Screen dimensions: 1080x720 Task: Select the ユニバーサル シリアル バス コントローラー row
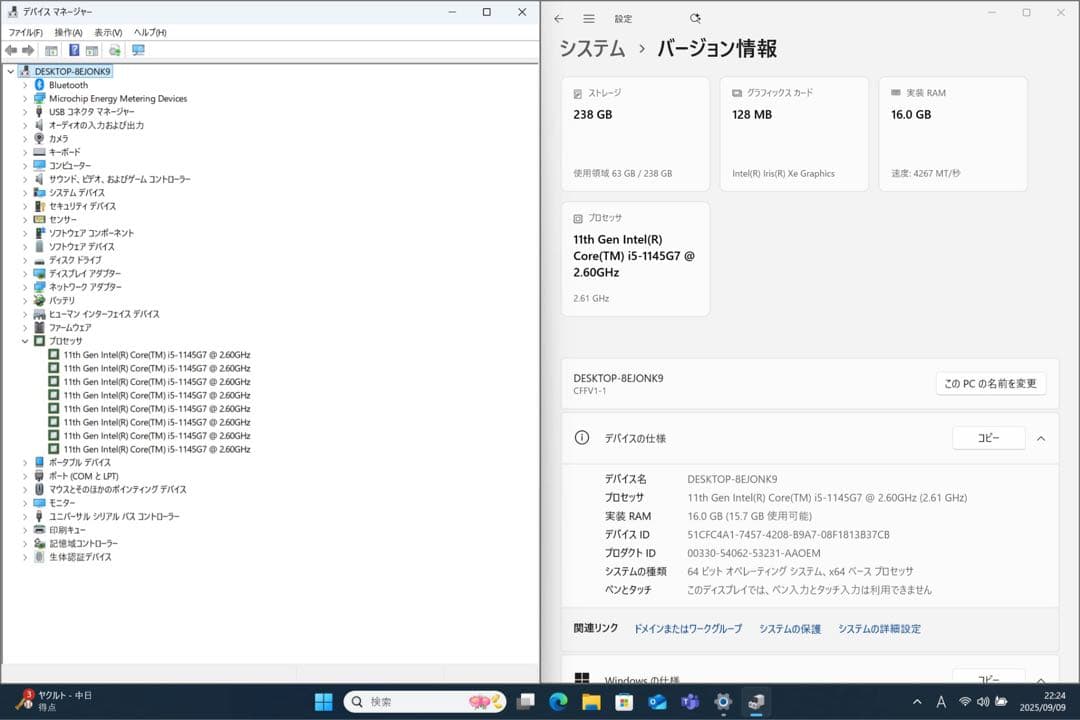click(114, 516)
